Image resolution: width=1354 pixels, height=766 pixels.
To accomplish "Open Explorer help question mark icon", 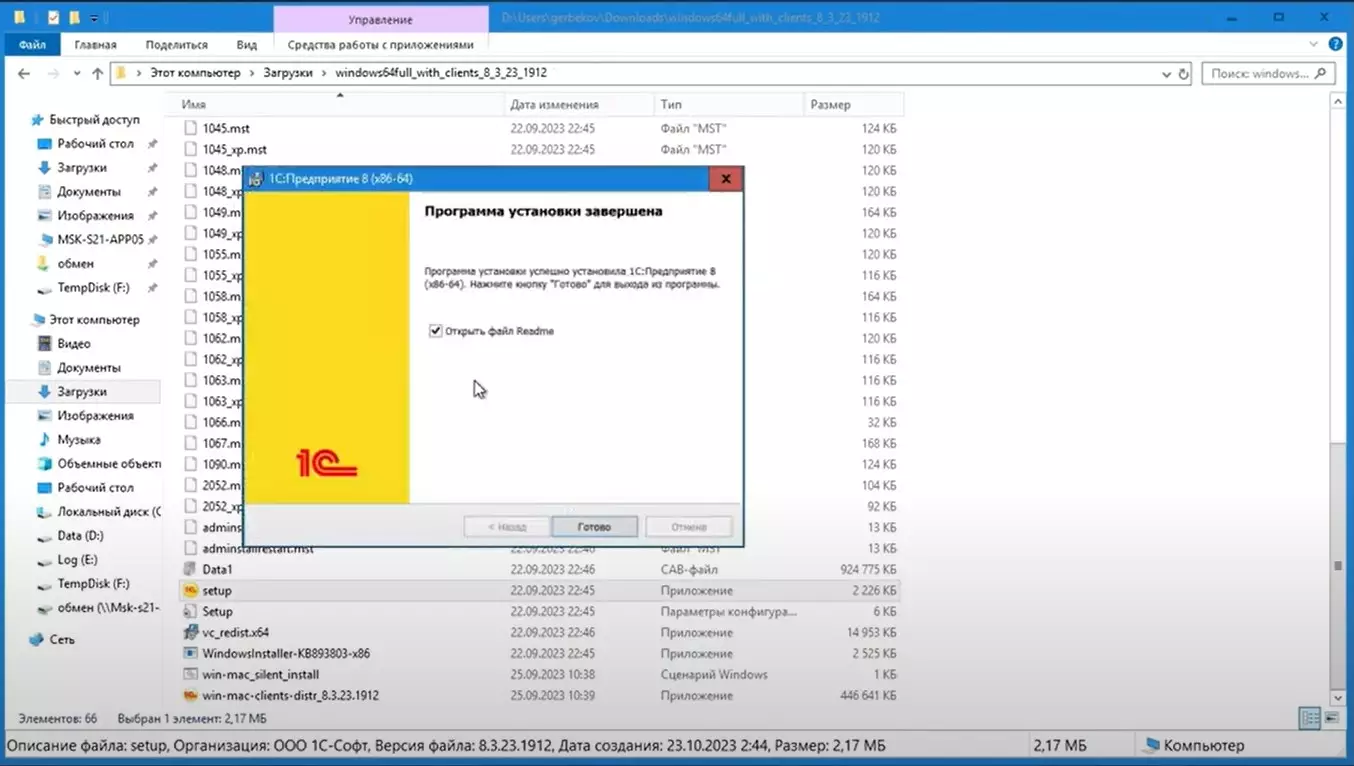I will point(1335,44).
